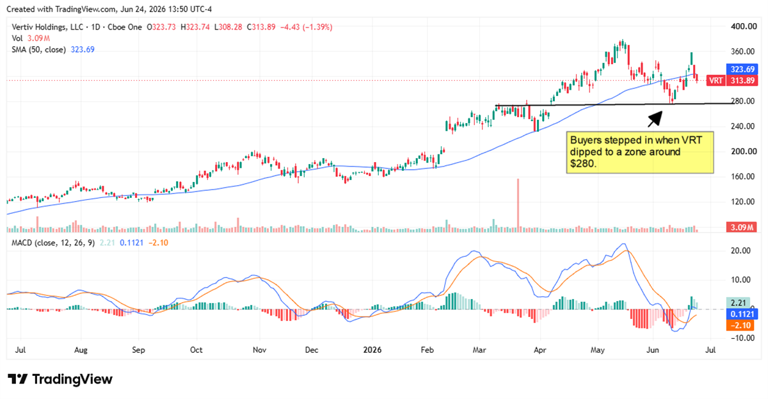Viewport: 768px width, 399px height.
Task: Click the O323.73 open value in header
Action: pos(162,27)
